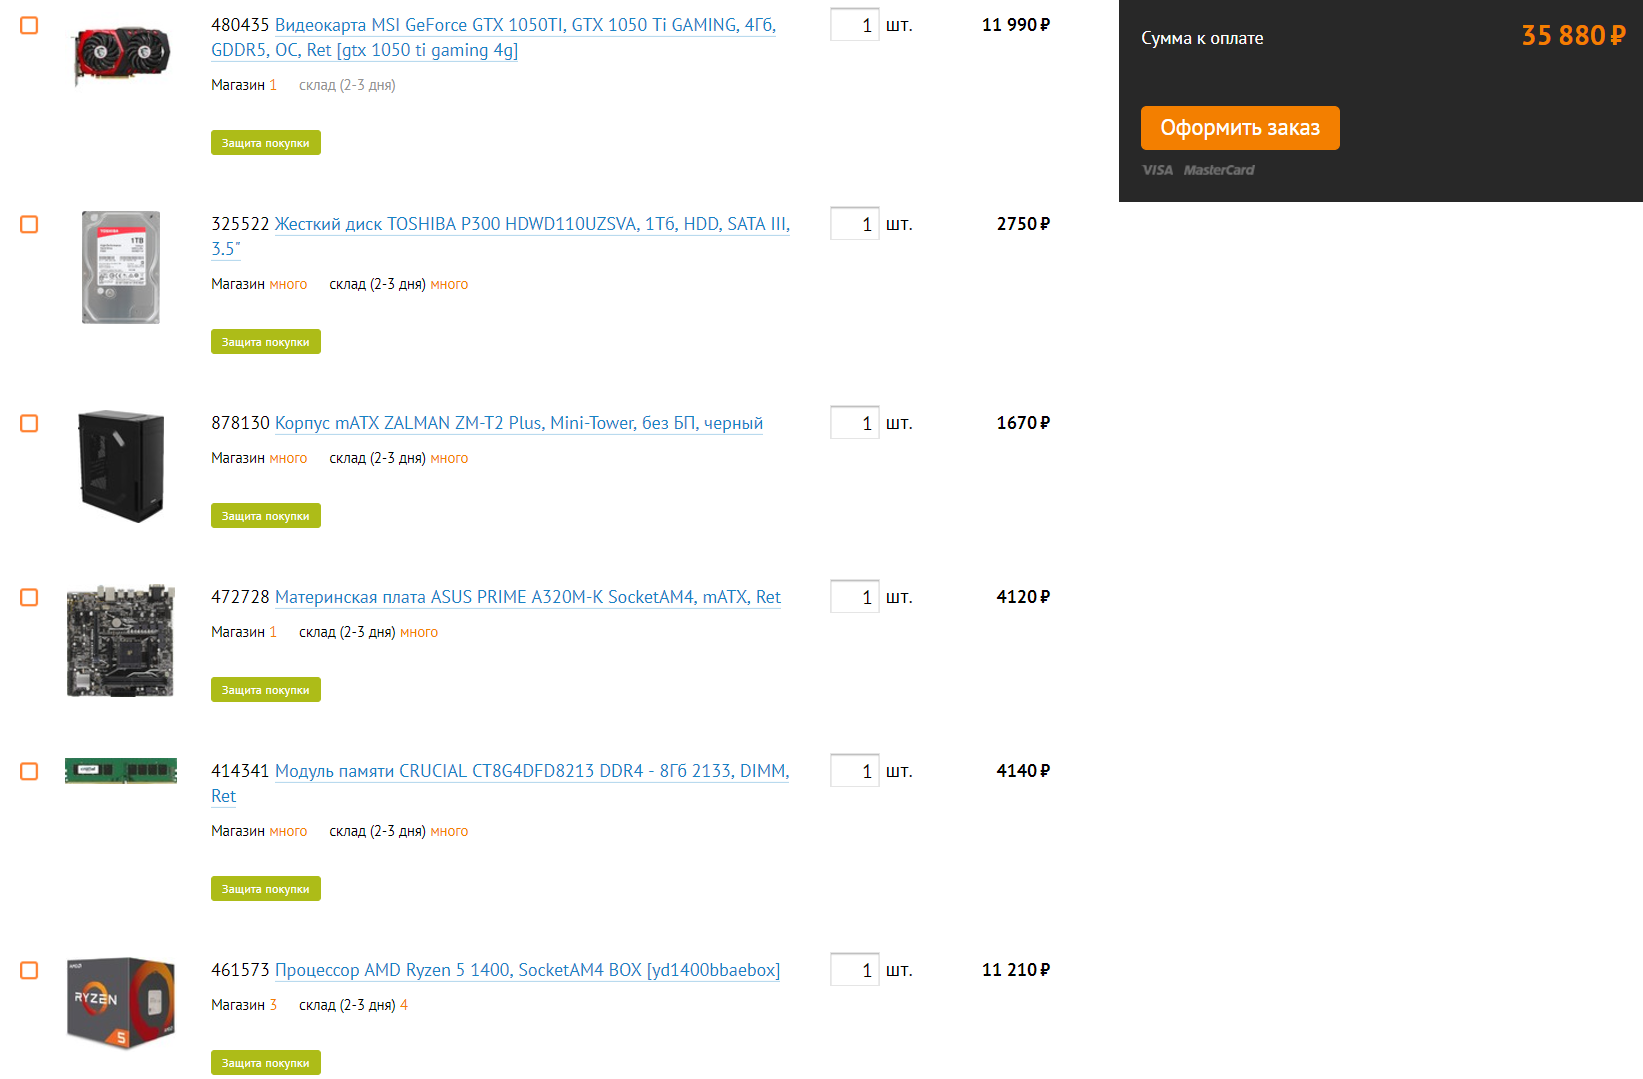Viewport: 1643px width, 1079px height.
Task: Check the box for ASUS PRIME A320M-K motherboard
Action: [29, 597]
